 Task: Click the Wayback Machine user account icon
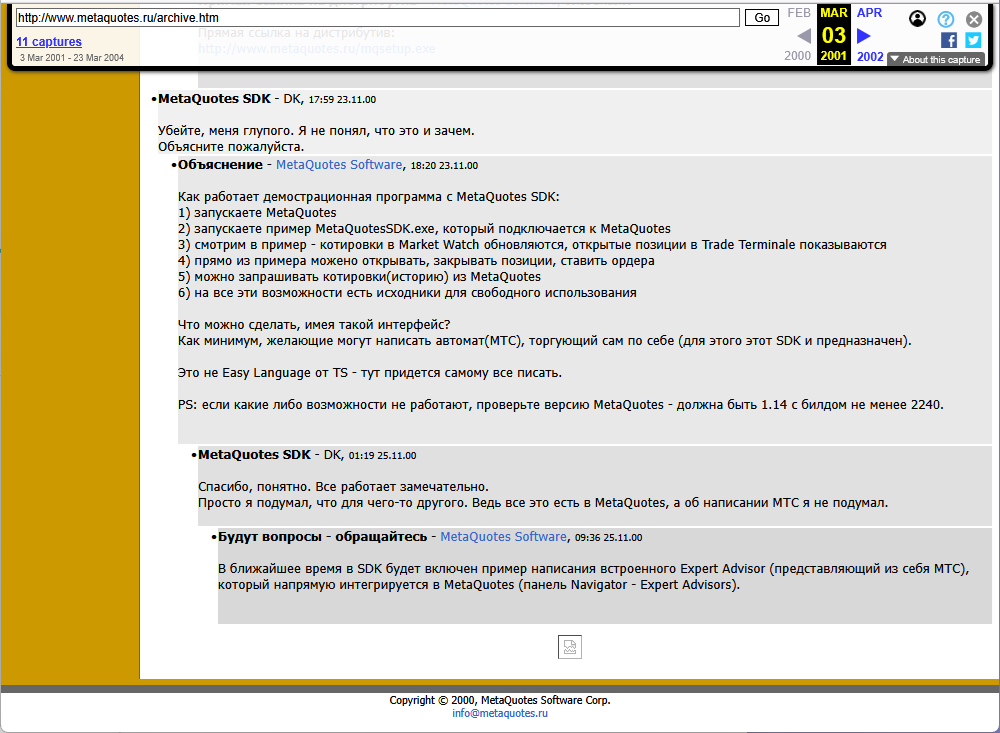(x=917, y=19)
